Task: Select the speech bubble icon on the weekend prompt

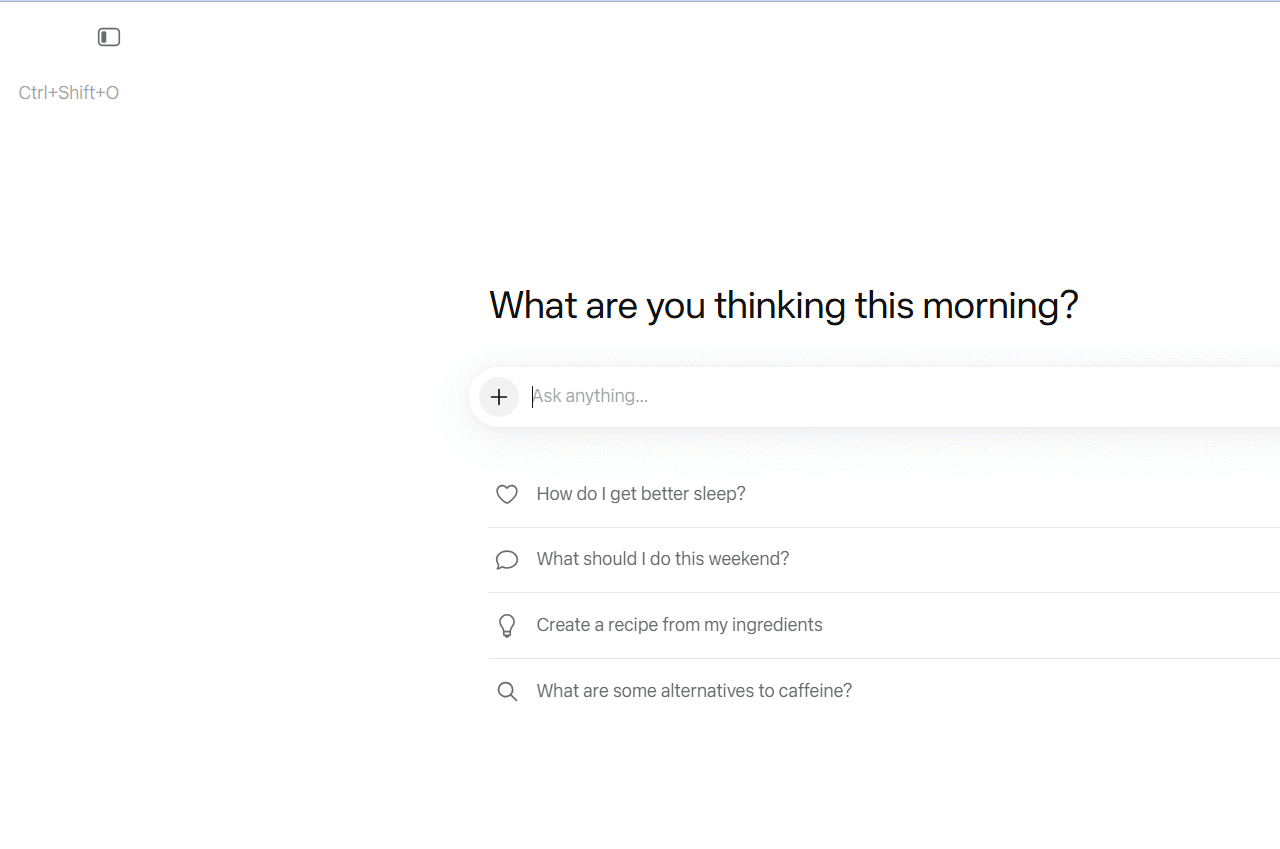Action: [x=507, y=559]
